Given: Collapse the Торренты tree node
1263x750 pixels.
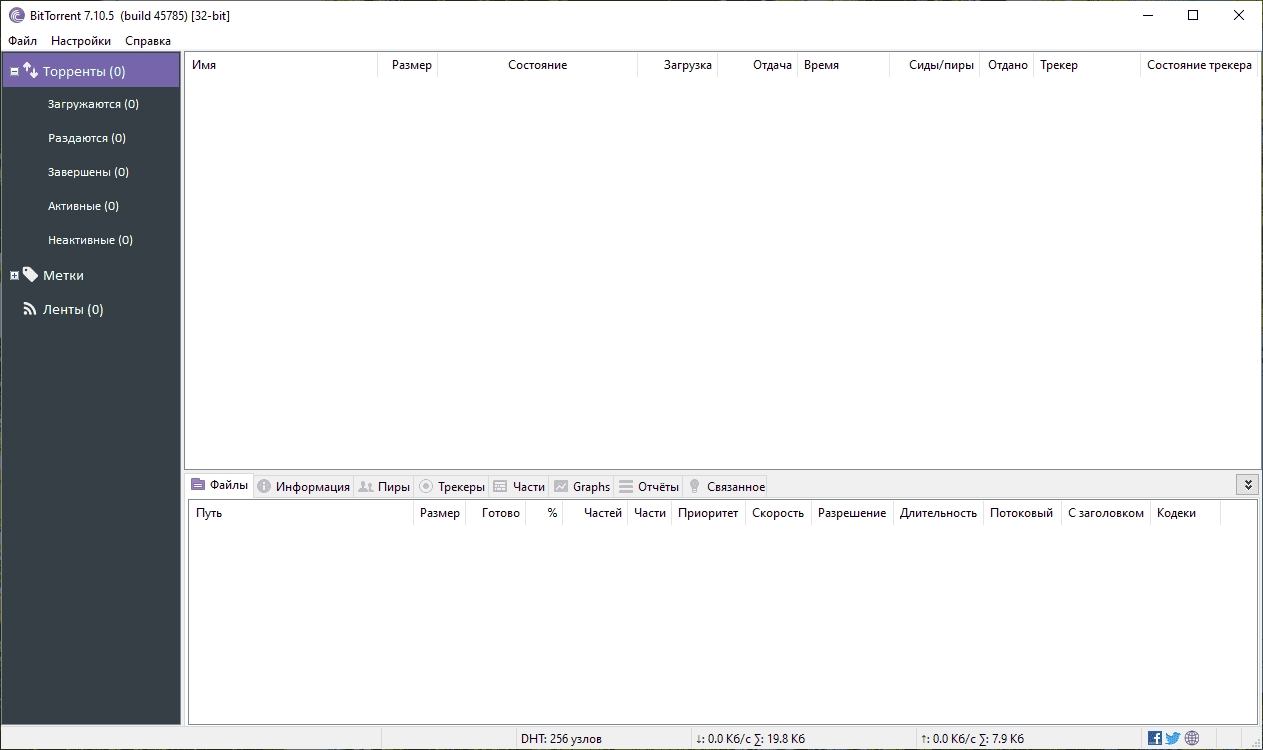Looking at the screenshot, I should tap(14, 72).
